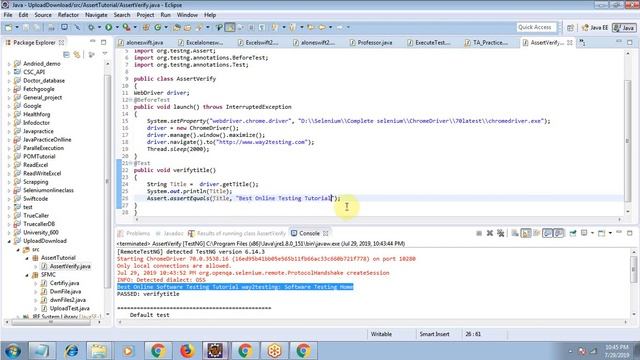Toggle Link with Editor in Package Explorer
This screenshot has width=640, height=360.
click(77, 54)
